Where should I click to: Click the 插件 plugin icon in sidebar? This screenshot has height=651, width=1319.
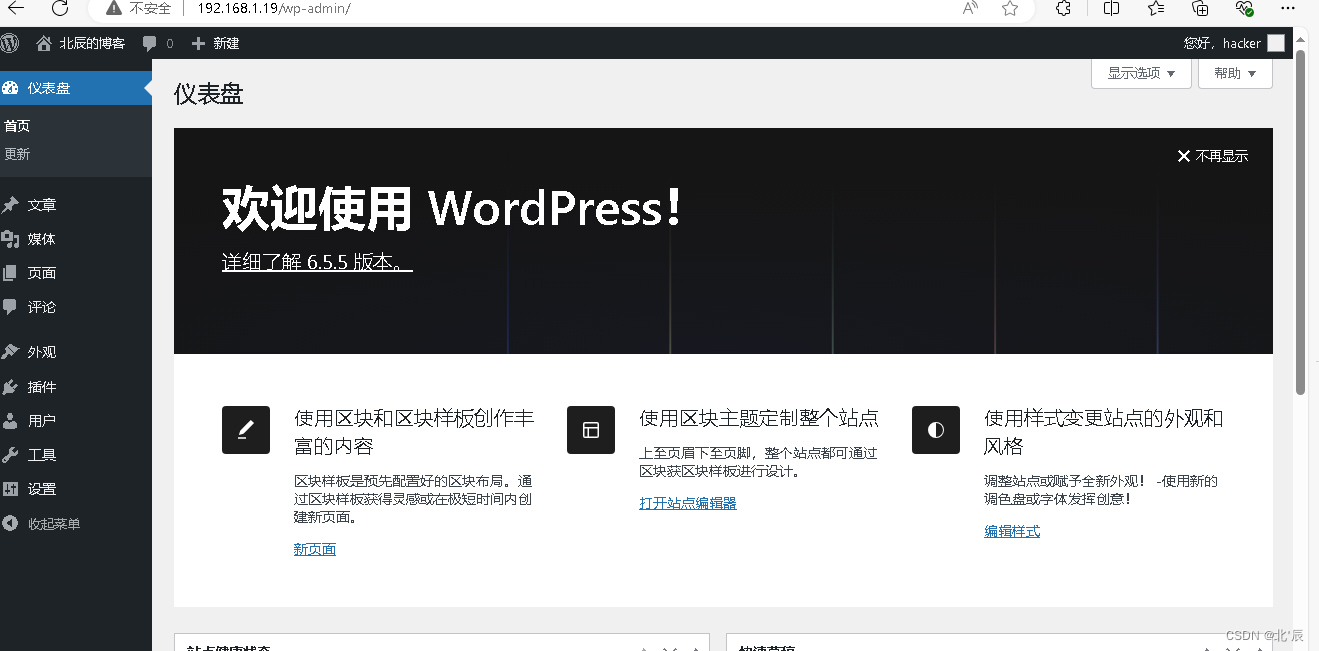tap(10, 387)
